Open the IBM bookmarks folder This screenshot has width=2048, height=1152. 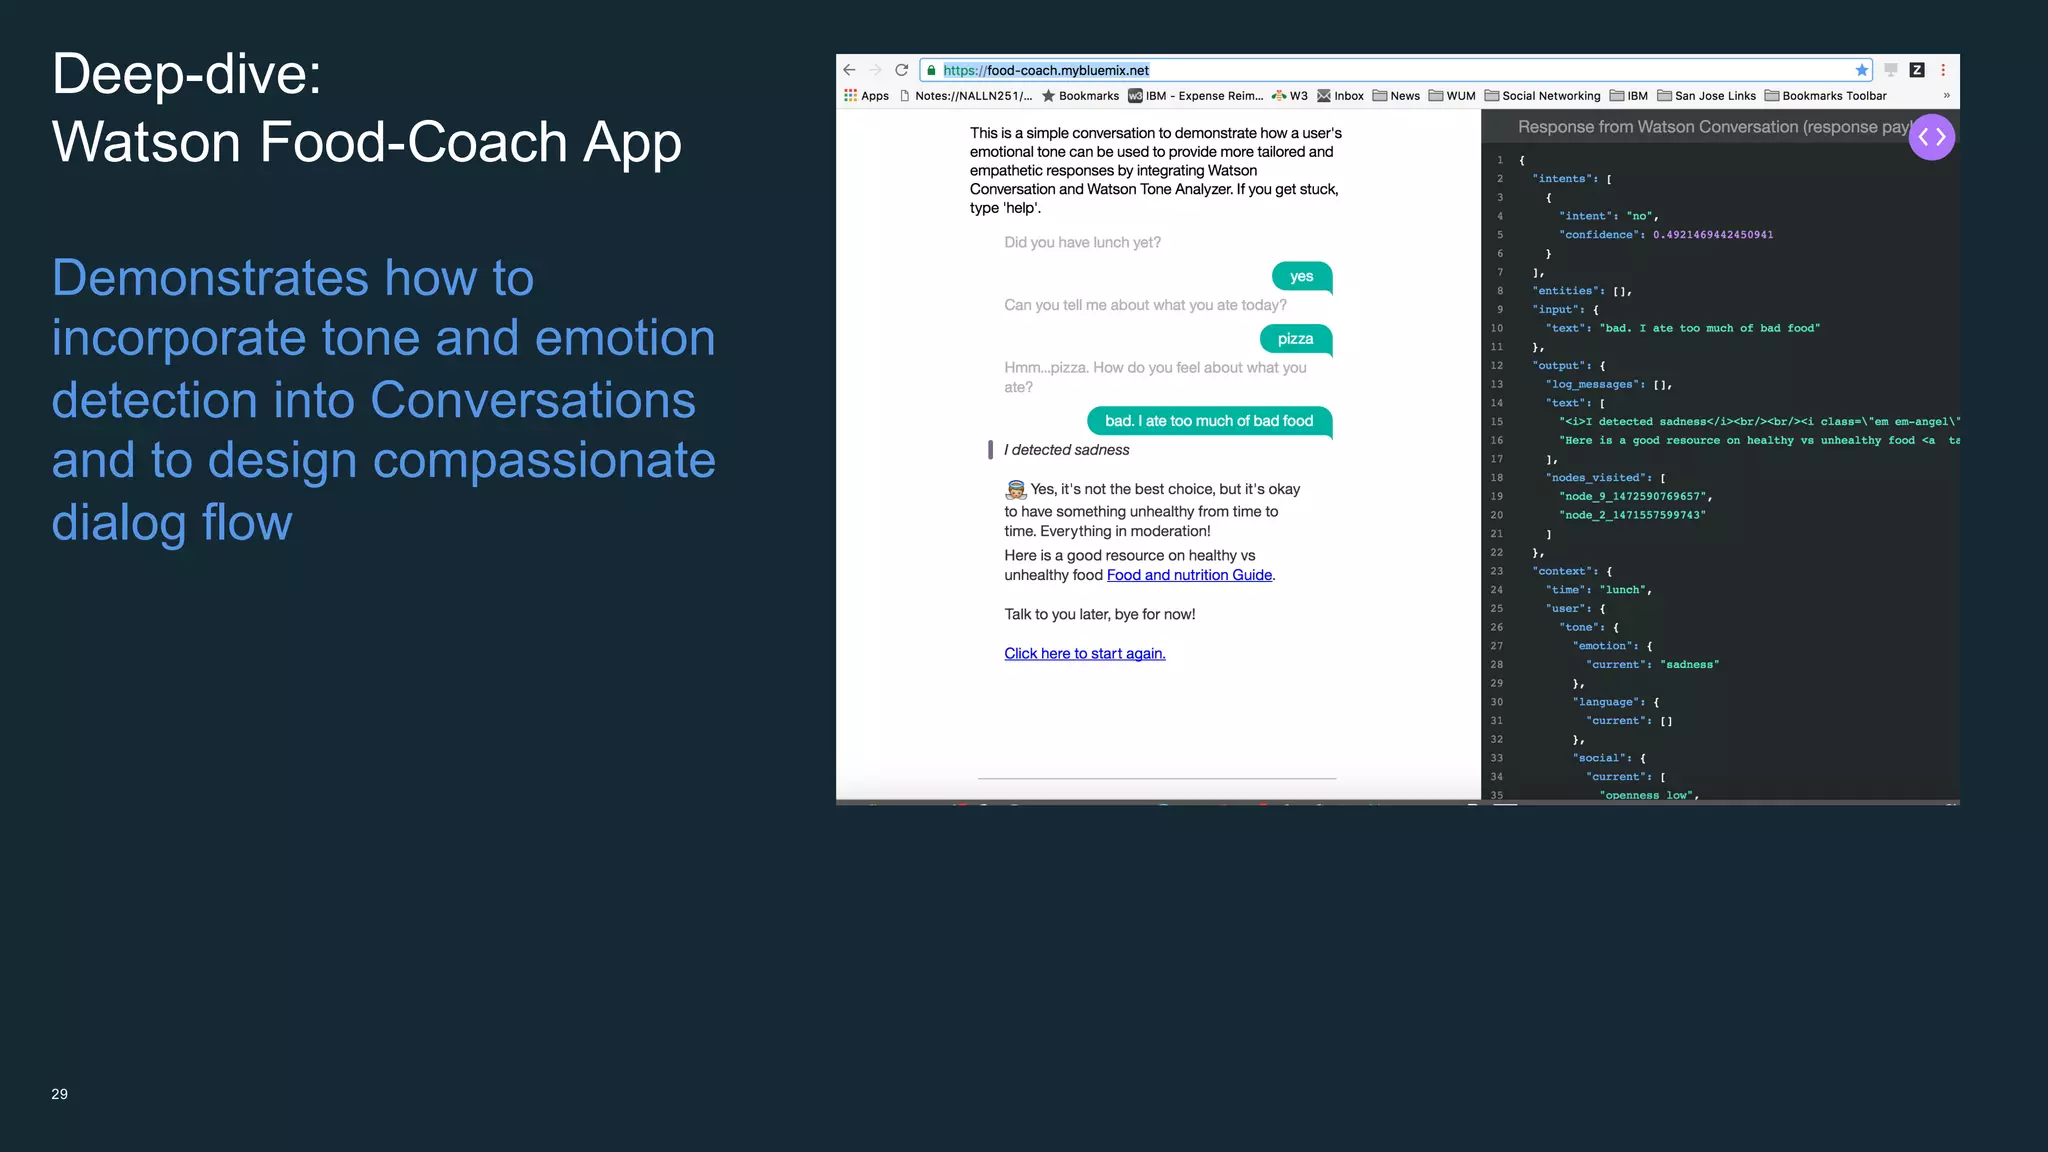1628,96
